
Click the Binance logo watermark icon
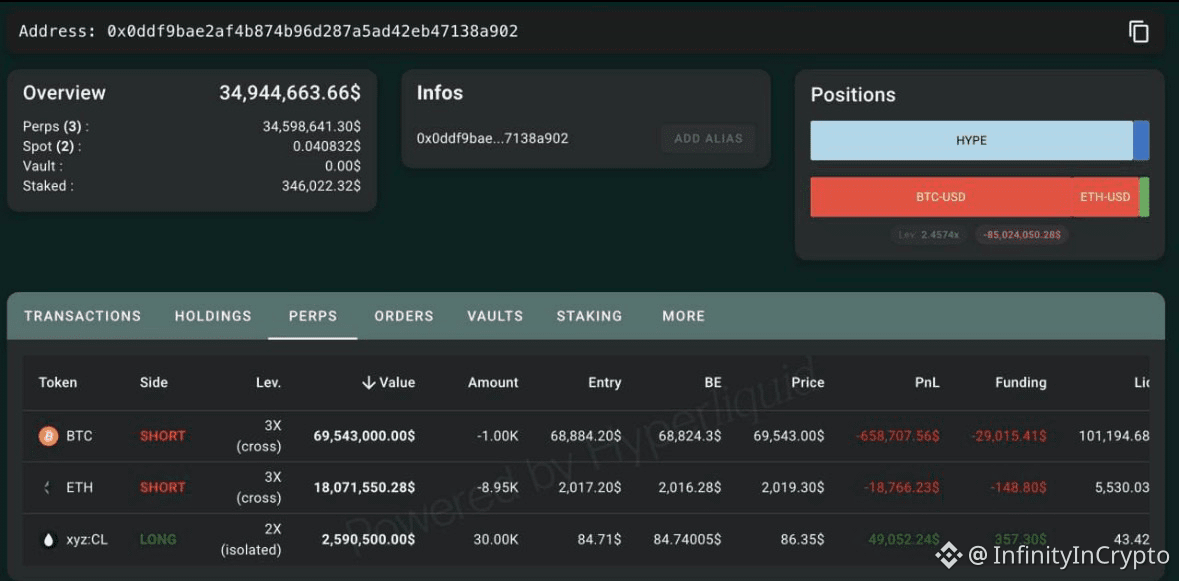click(949, 555)
